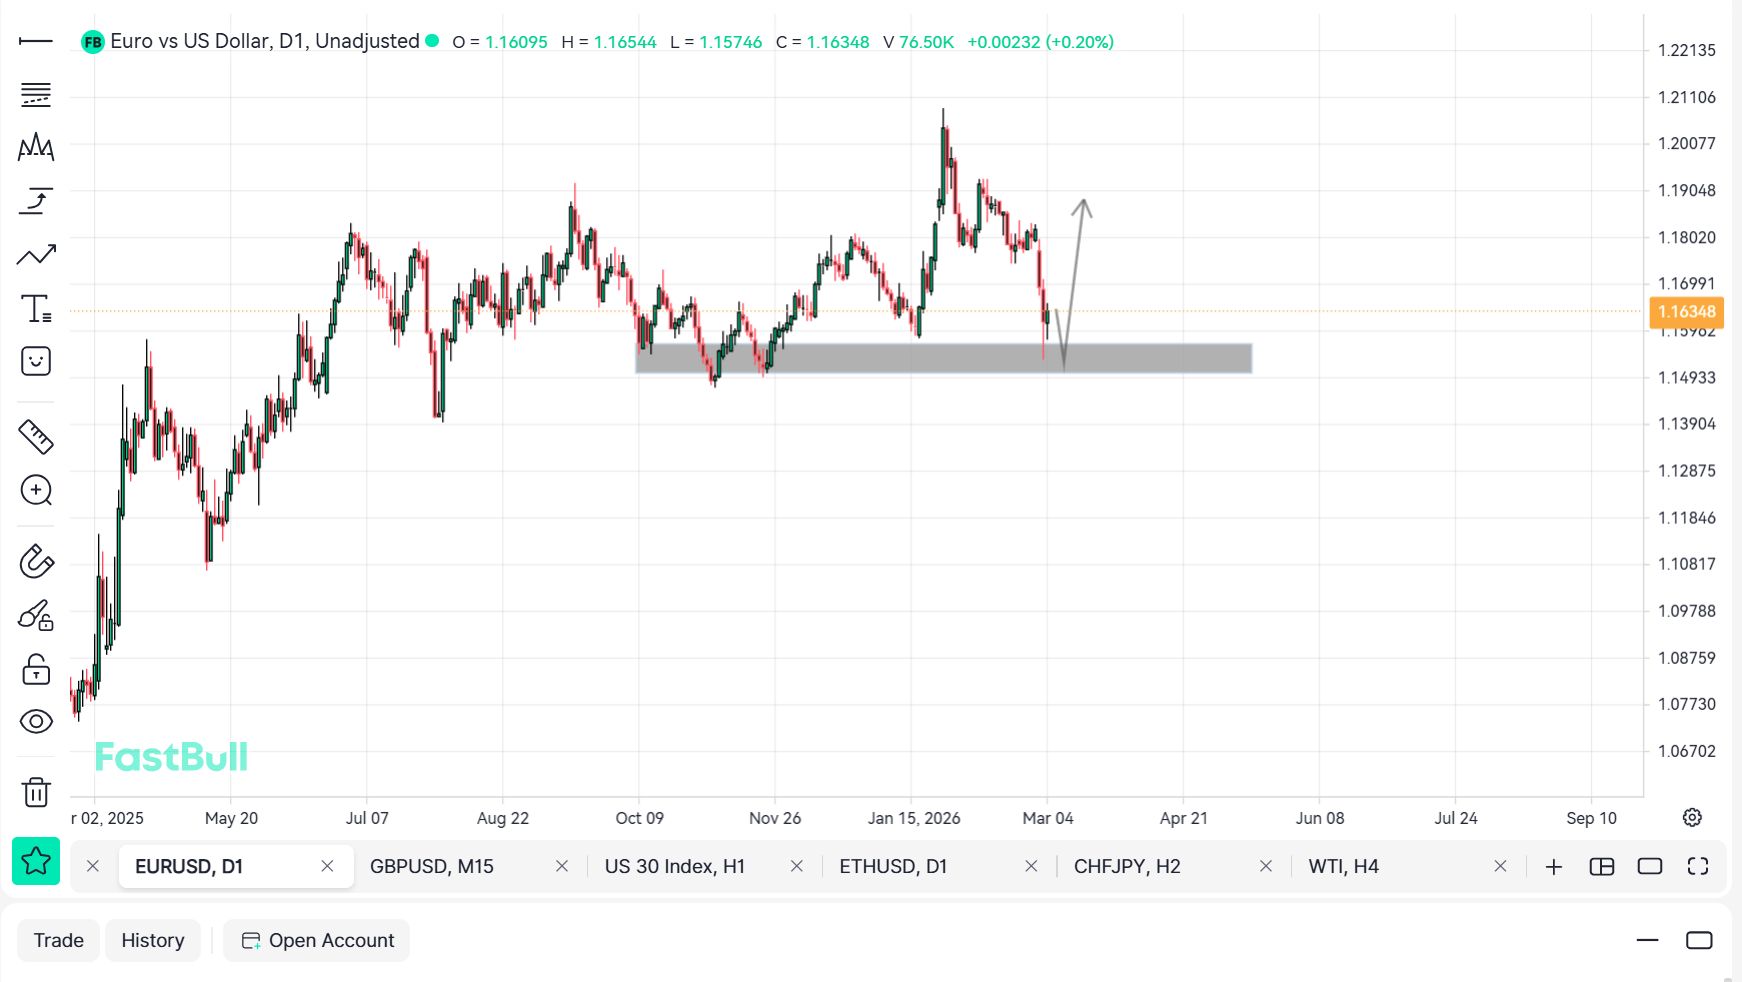Delete drawings with the trash icon
The height and width of the screenshot is (982, 1742).
click(36, 792)
